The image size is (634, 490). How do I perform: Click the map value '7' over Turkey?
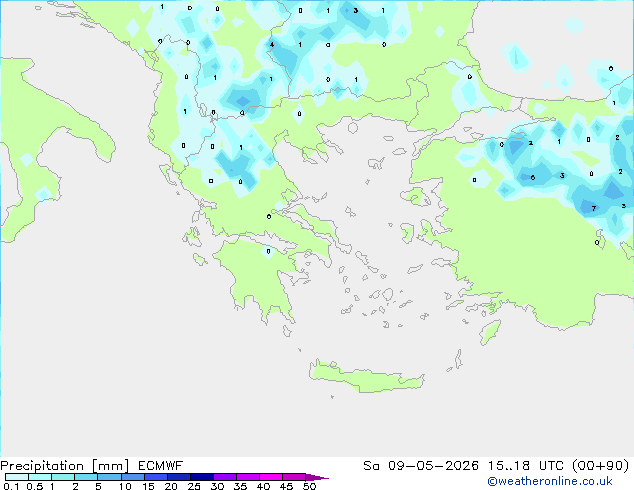coord(594,209)
